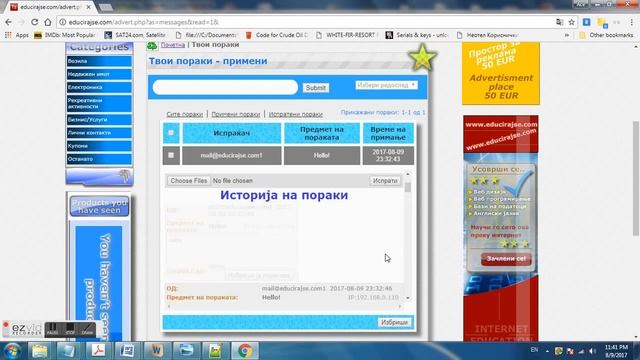Open the WHITE-FIR-RESORT bookmark
Viewport: 640px width, 360px height.
pos(347,35)
